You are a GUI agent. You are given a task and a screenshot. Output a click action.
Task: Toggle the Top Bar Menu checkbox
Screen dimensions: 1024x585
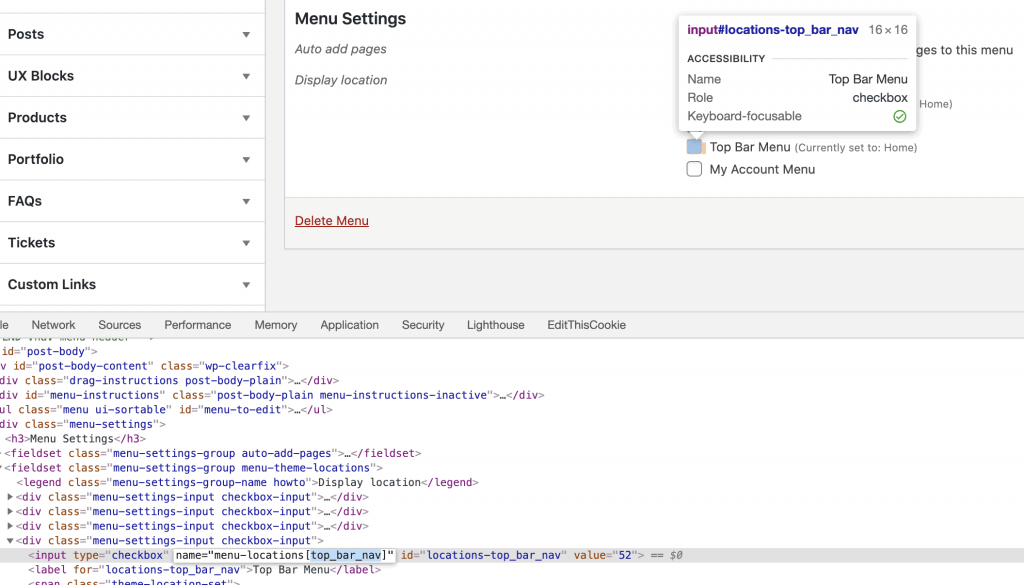tap(694, 147)
